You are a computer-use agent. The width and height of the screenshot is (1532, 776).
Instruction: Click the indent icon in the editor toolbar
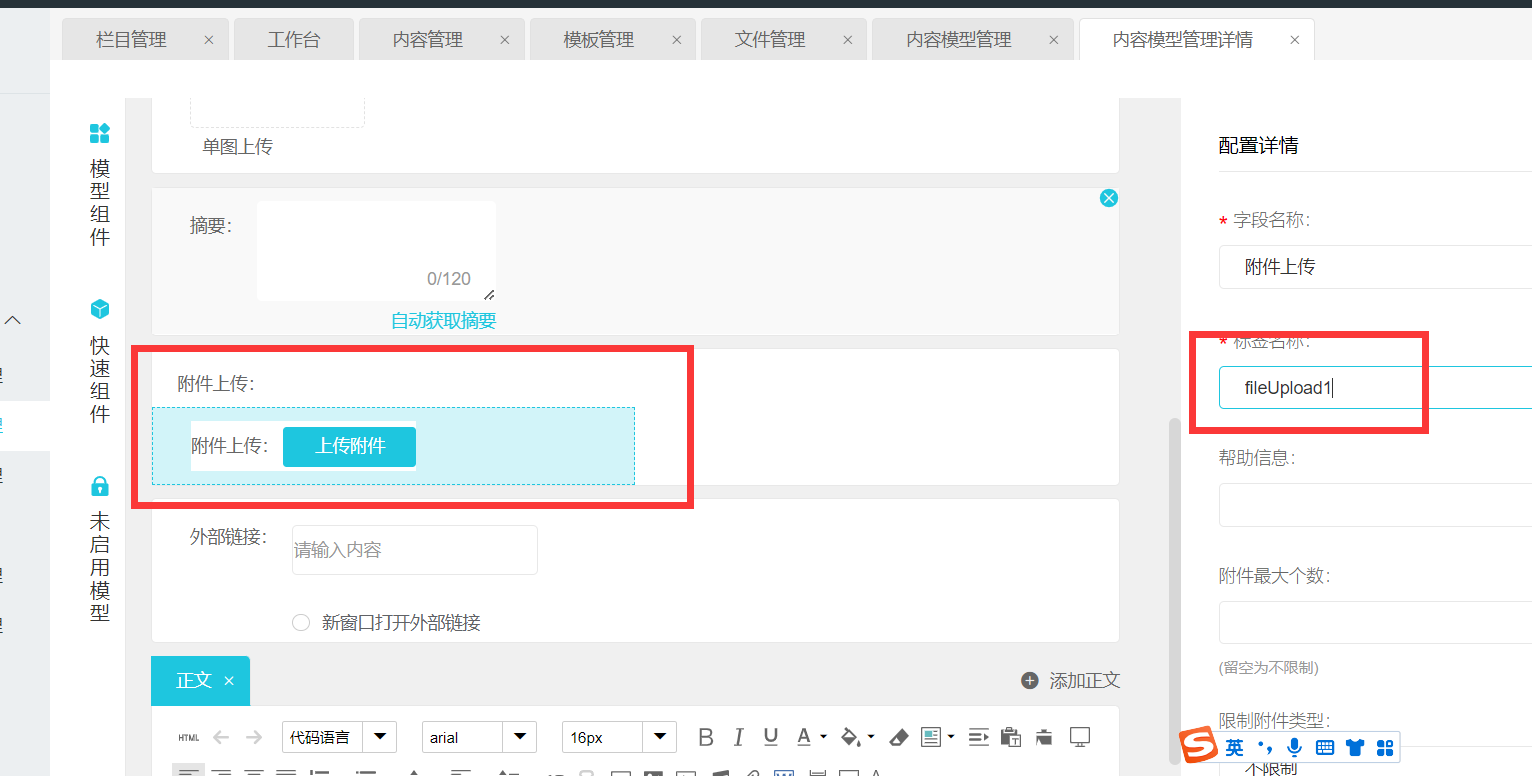pos(979,738)
